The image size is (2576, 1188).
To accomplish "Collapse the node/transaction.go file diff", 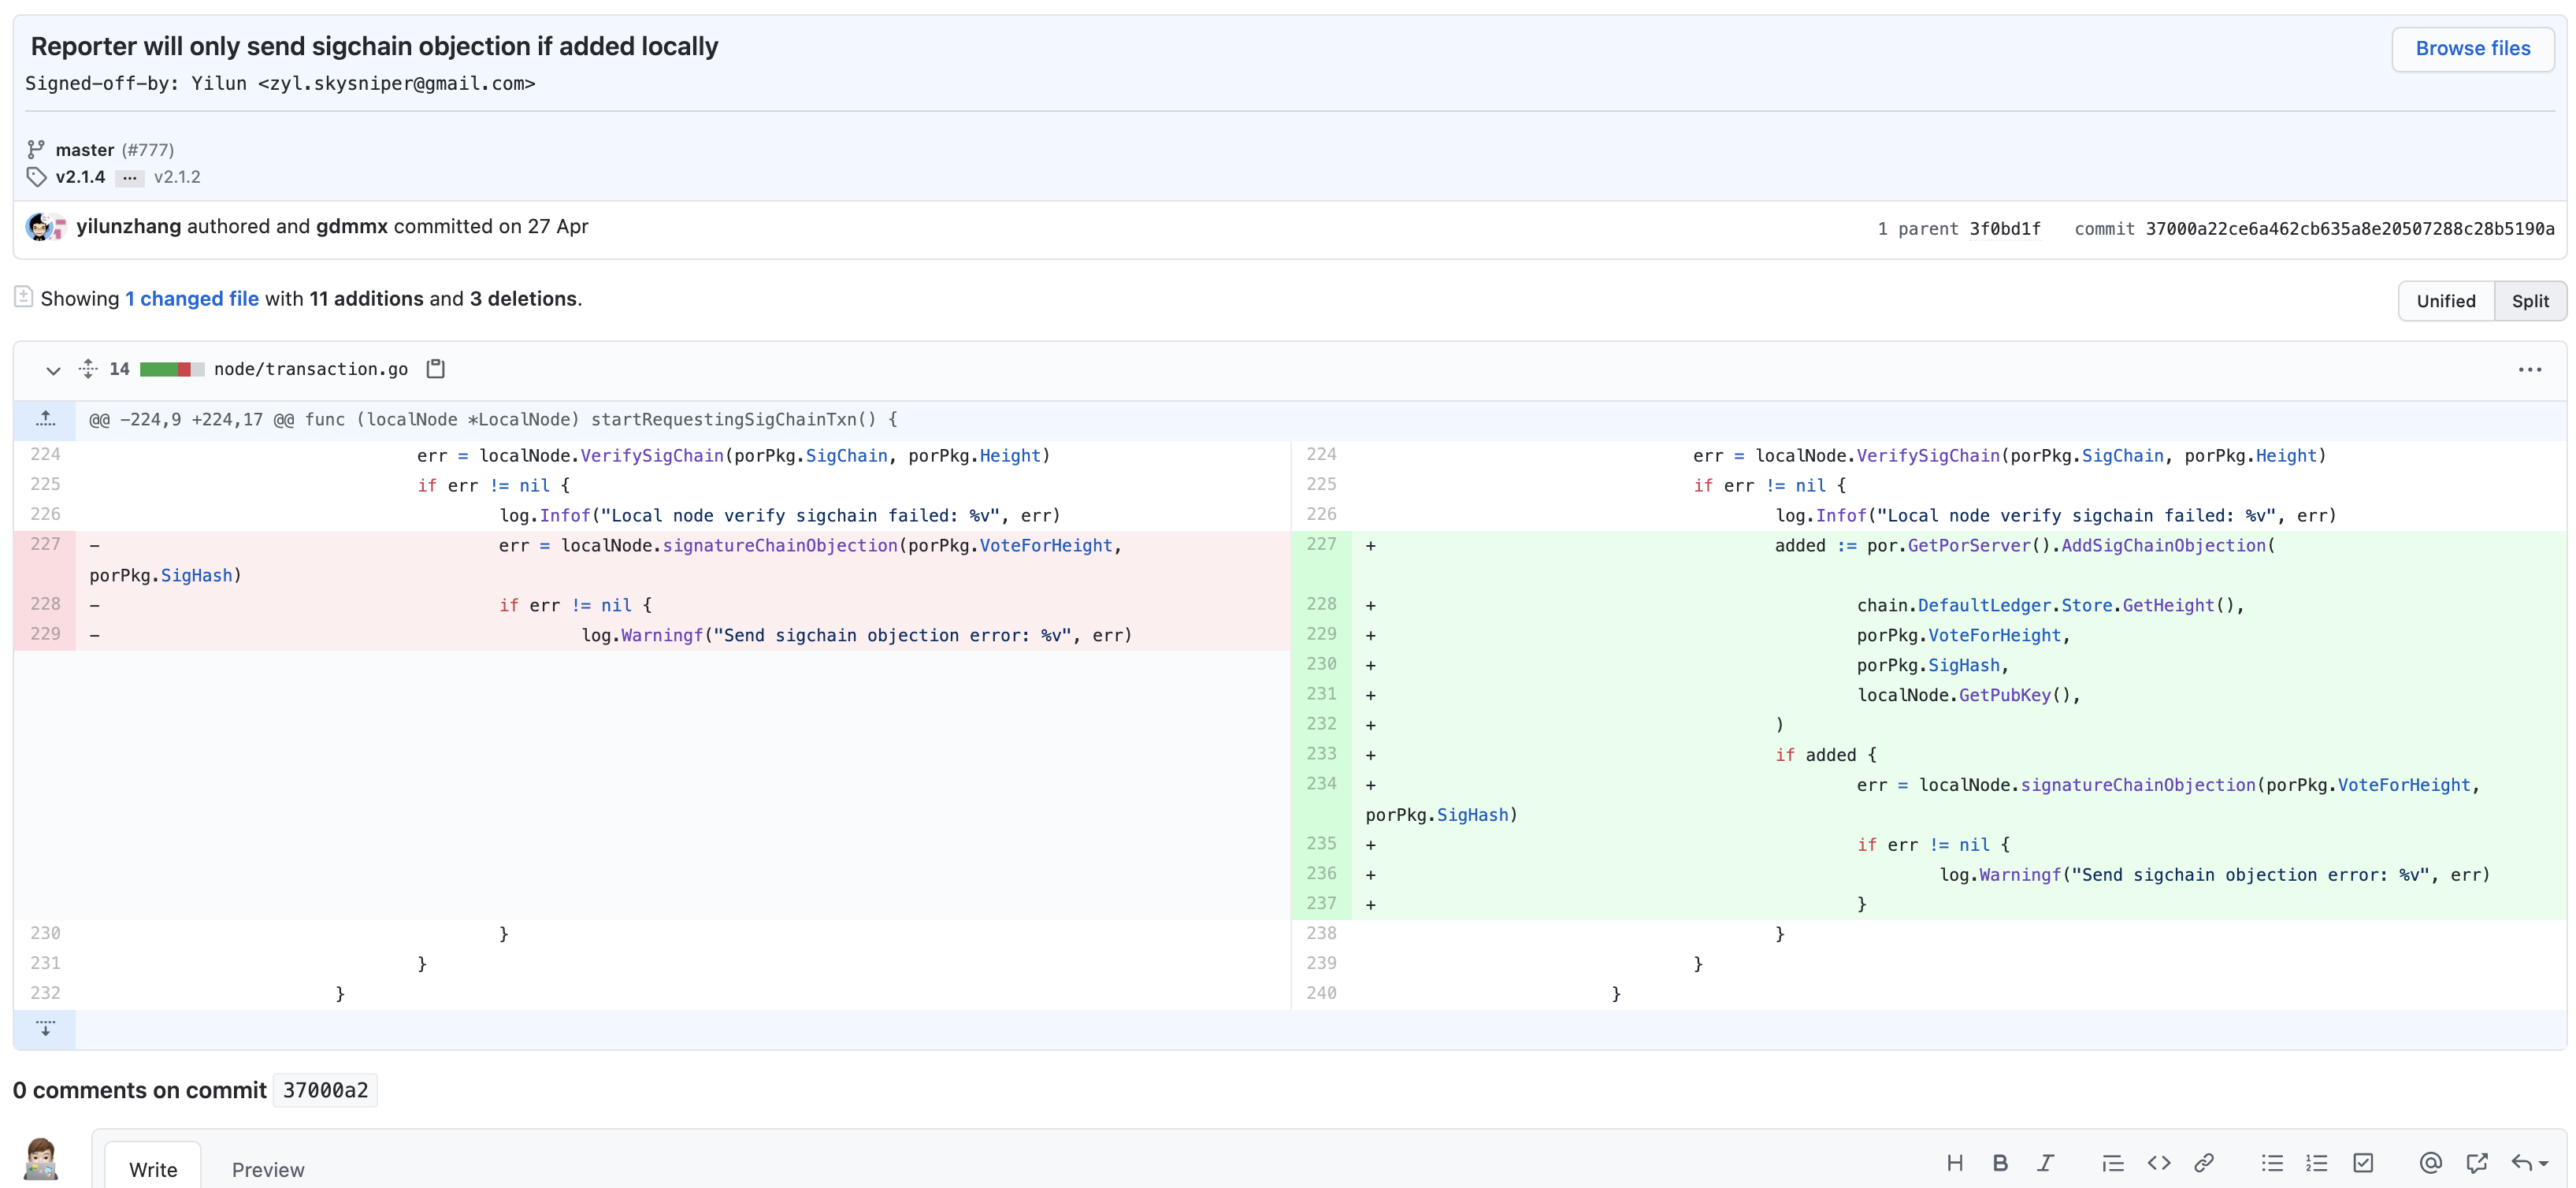I will click(53, 370).
